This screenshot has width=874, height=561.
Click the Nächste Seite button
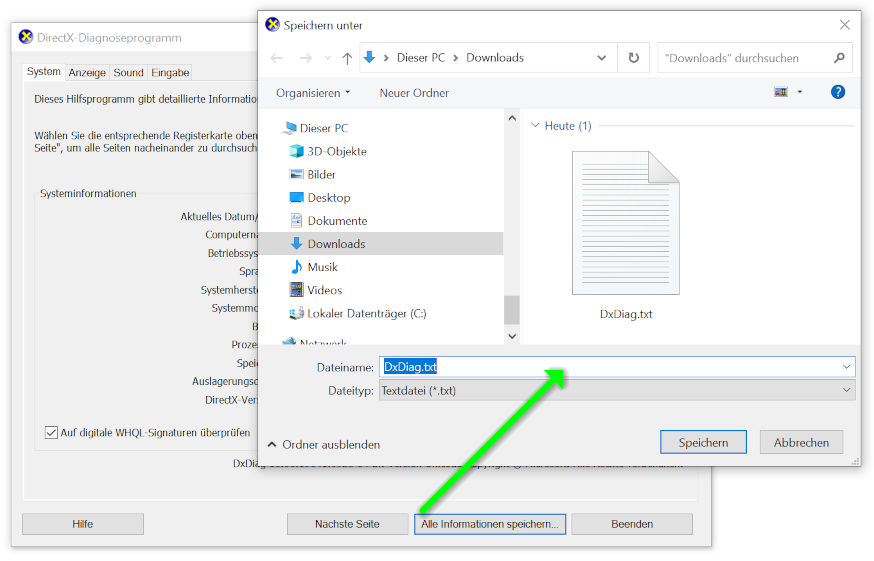point(347,524)
